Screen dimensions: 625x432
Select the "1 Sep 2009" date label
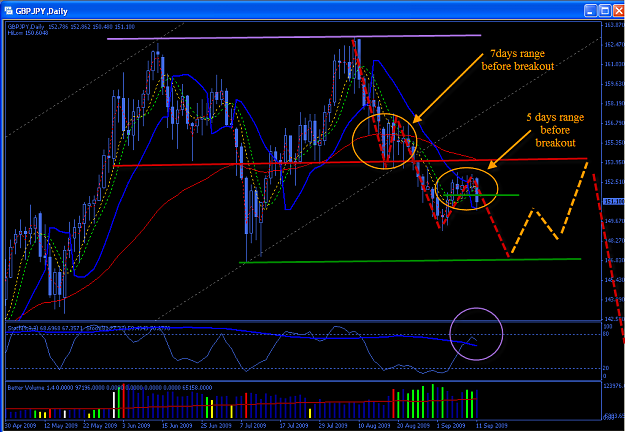(x=449, y=425)
